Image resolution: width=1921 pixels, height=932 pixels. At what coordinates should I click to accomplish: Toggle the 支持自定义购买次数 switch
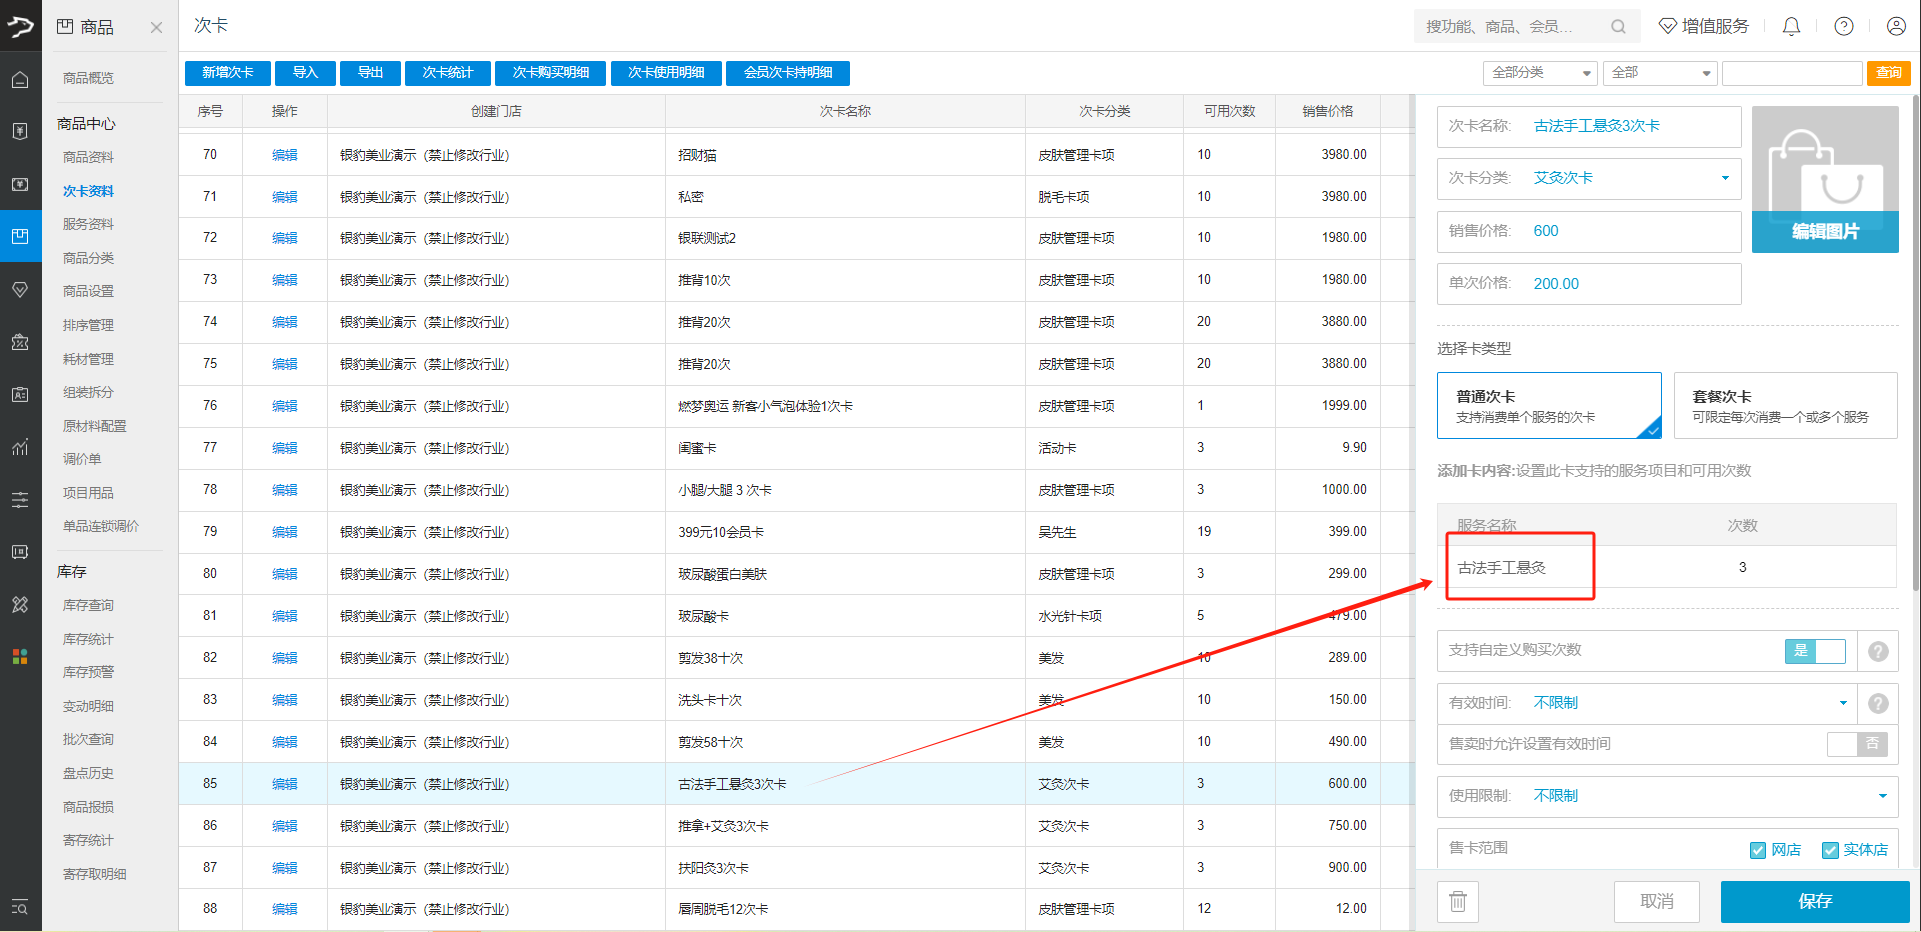(1815, 651)
